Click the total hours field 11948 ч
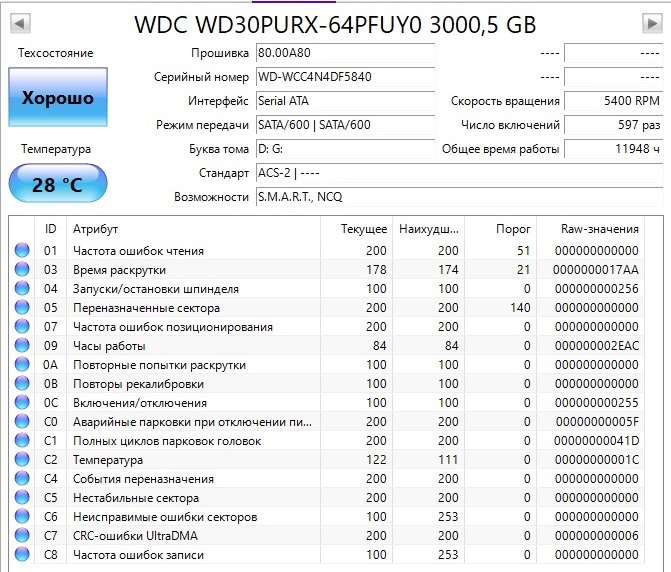The image size is (671, 572). point(613,149)
